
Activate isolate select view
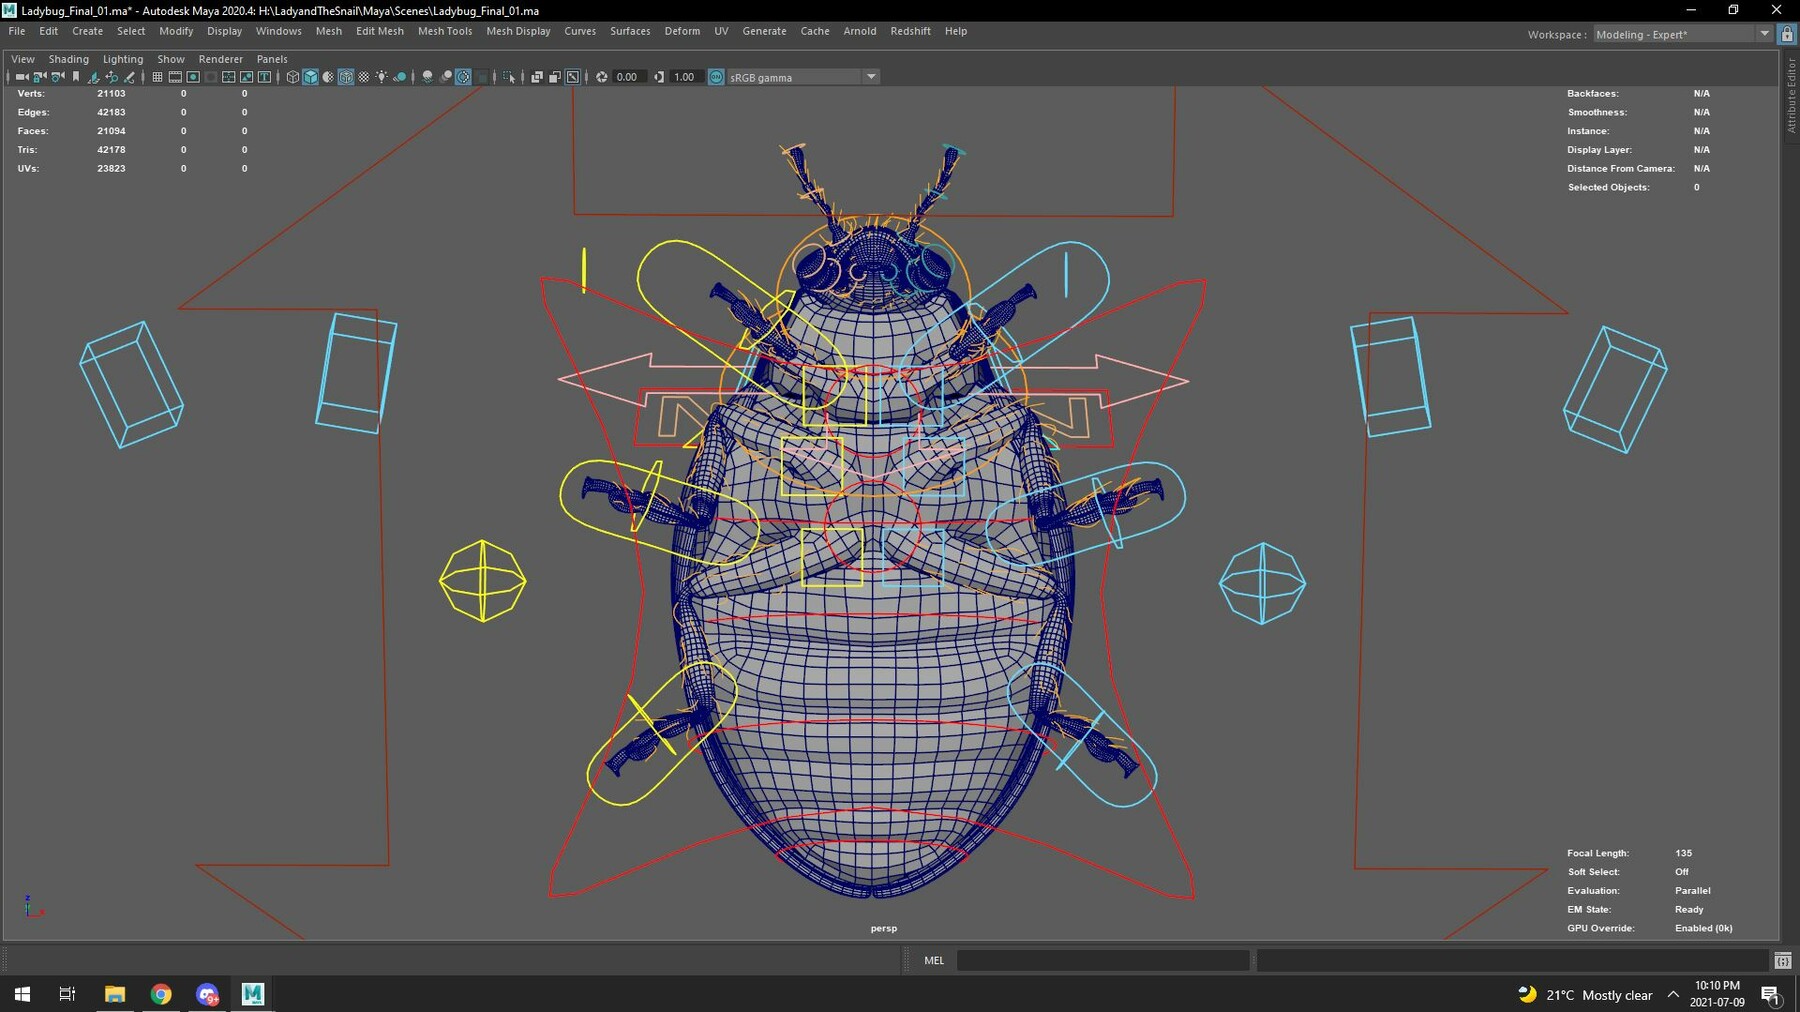pos(509,76)
